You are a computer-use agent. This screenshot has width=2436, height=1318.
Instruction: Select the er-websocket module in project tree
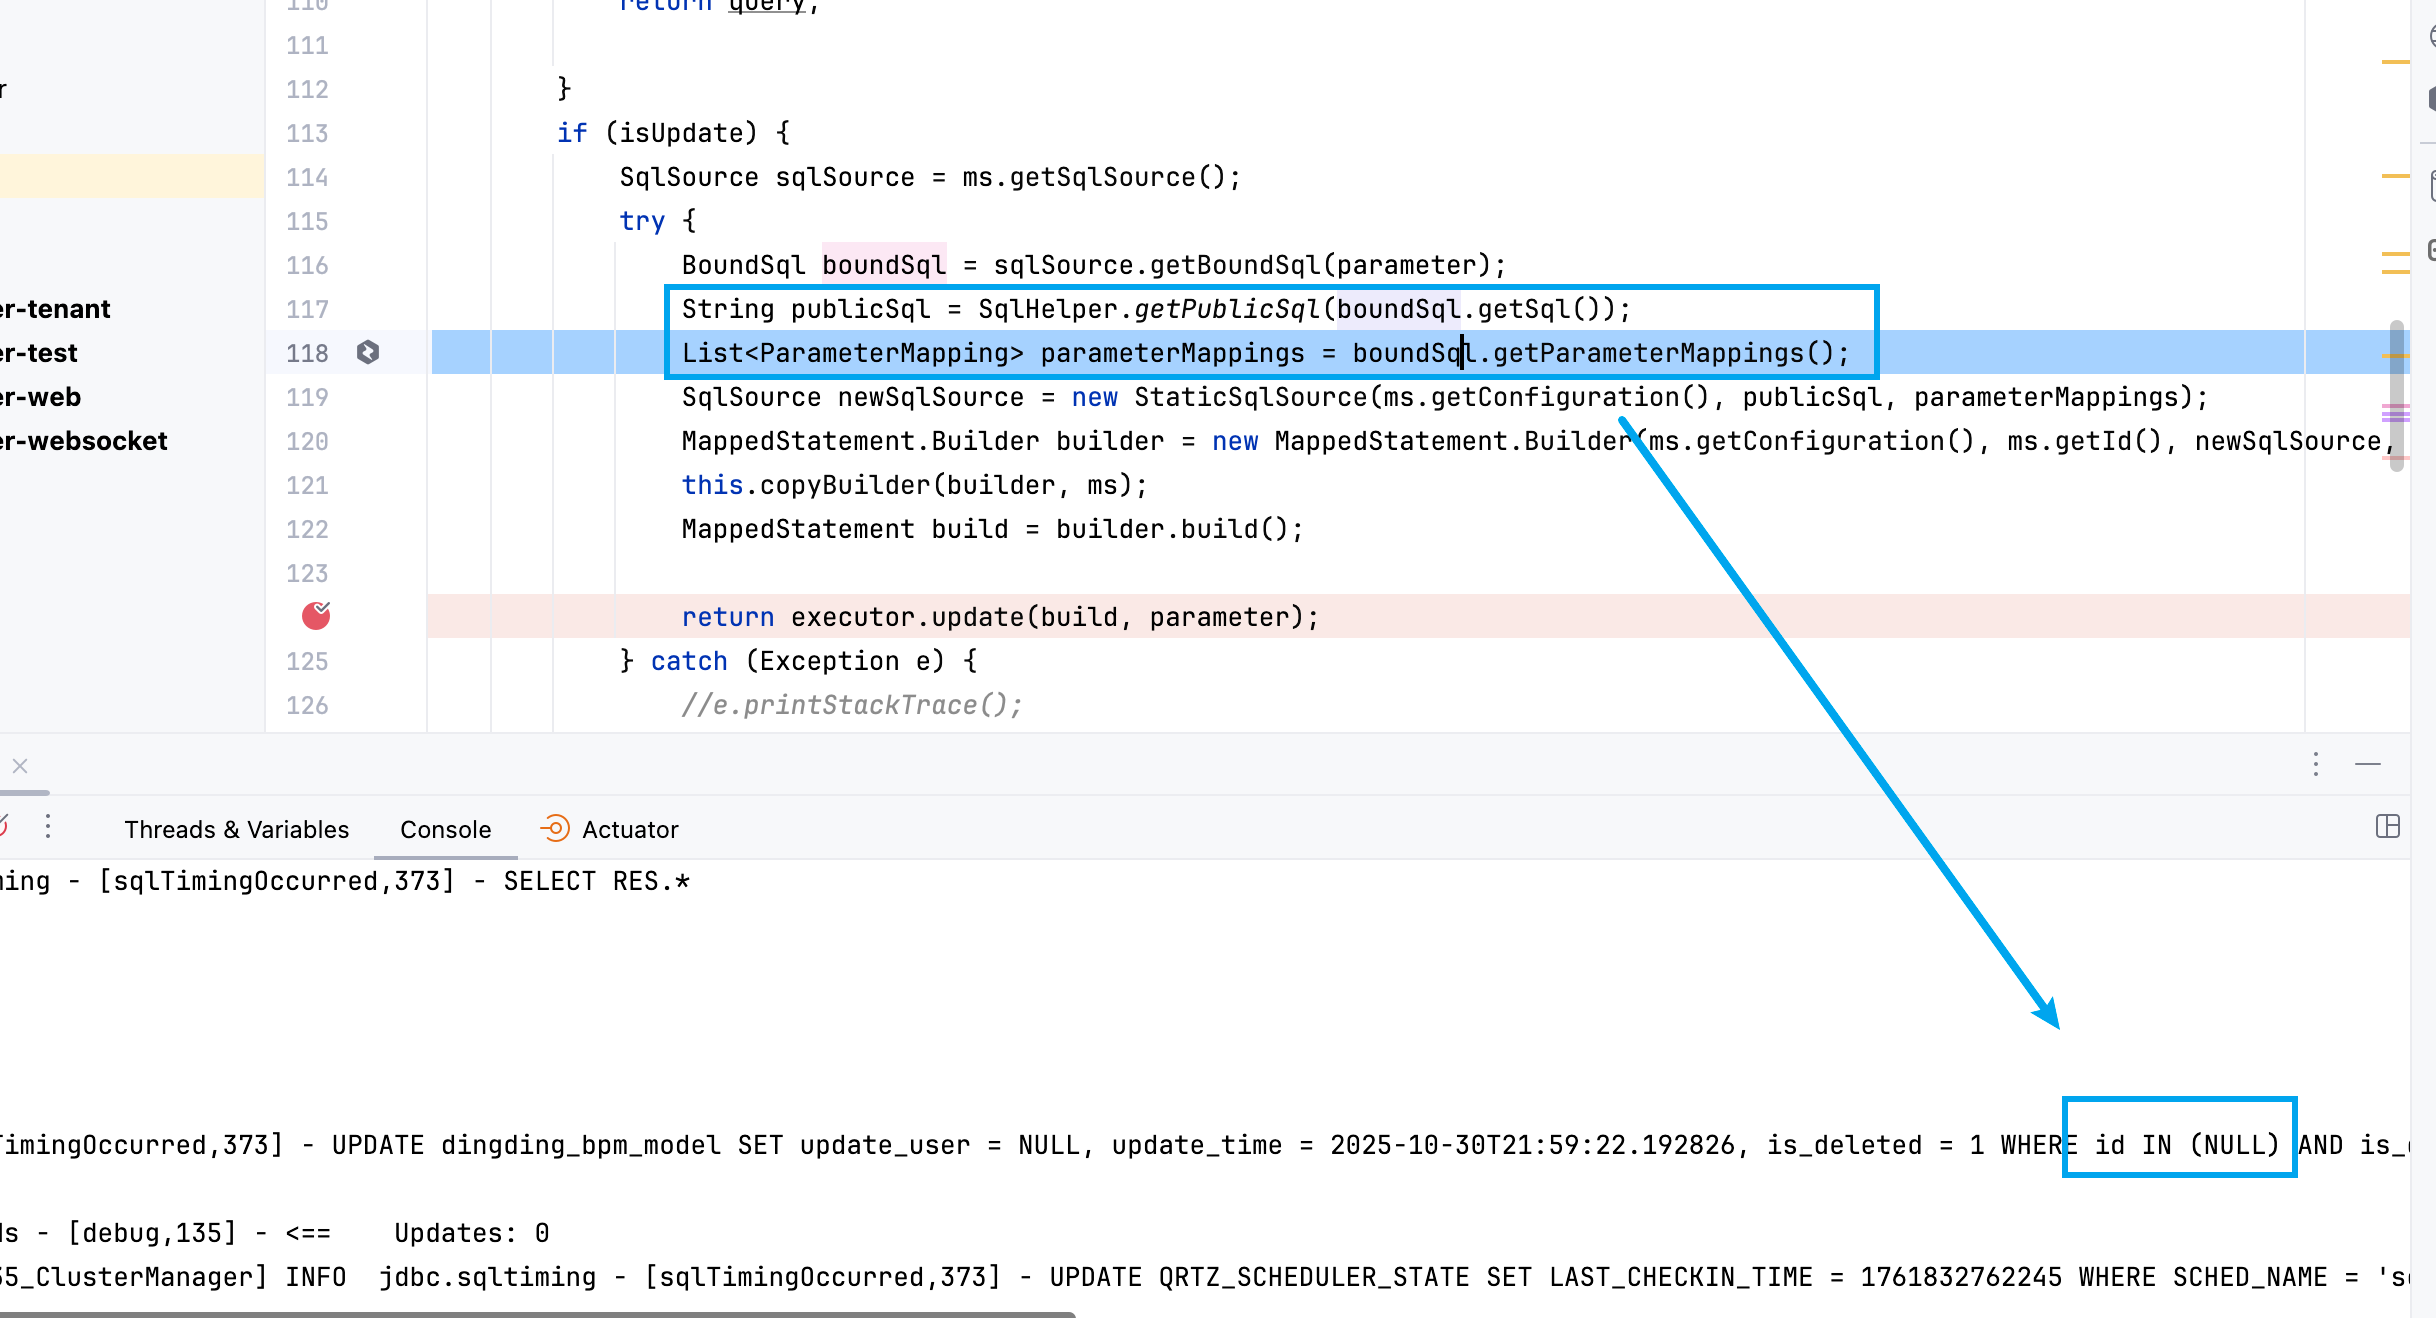[84, 441]
